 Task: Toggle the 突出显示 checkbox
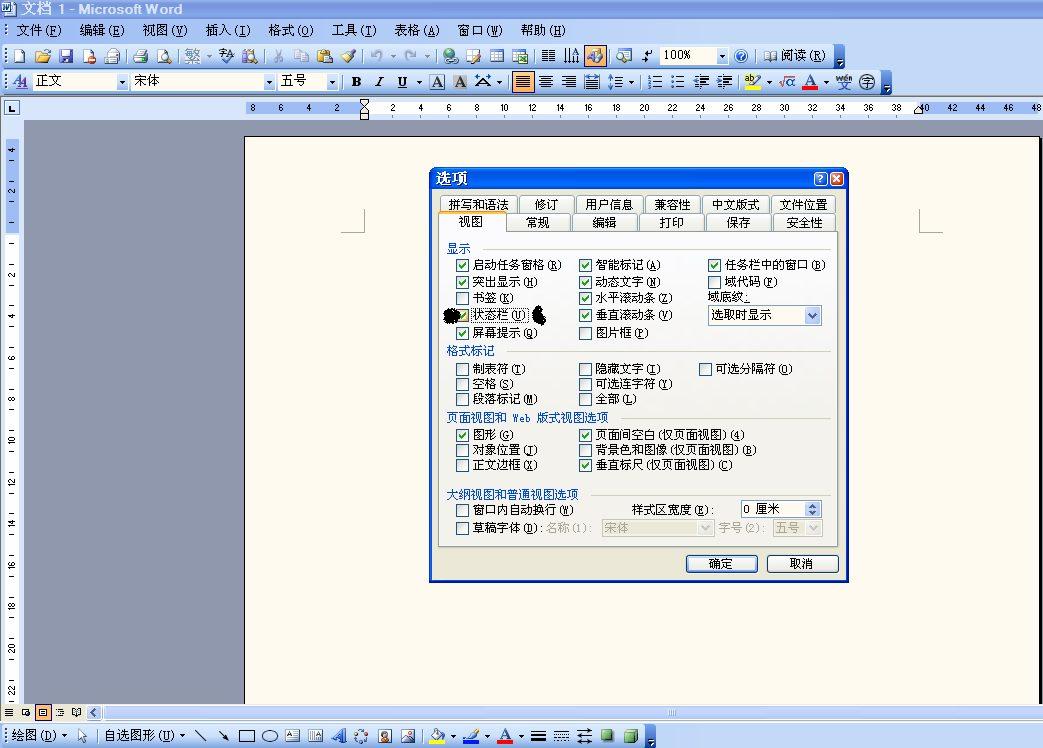click(x=462, y=282)
